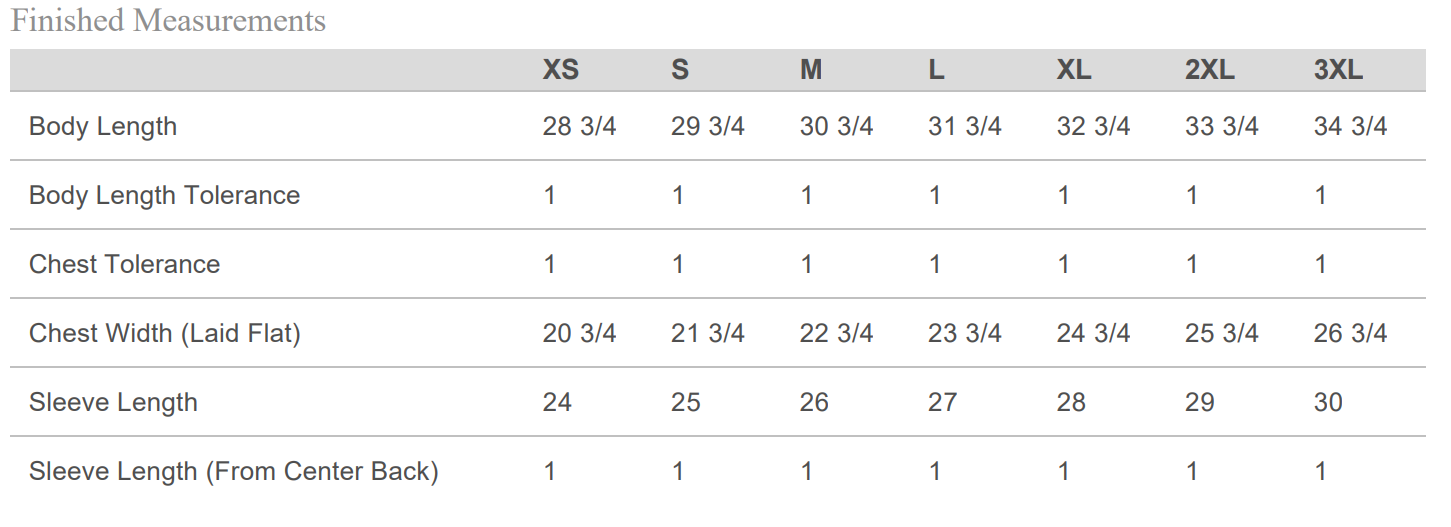Click the Body Length Tolerance row label
The image size is (1451, 527).
pos(164,195)
